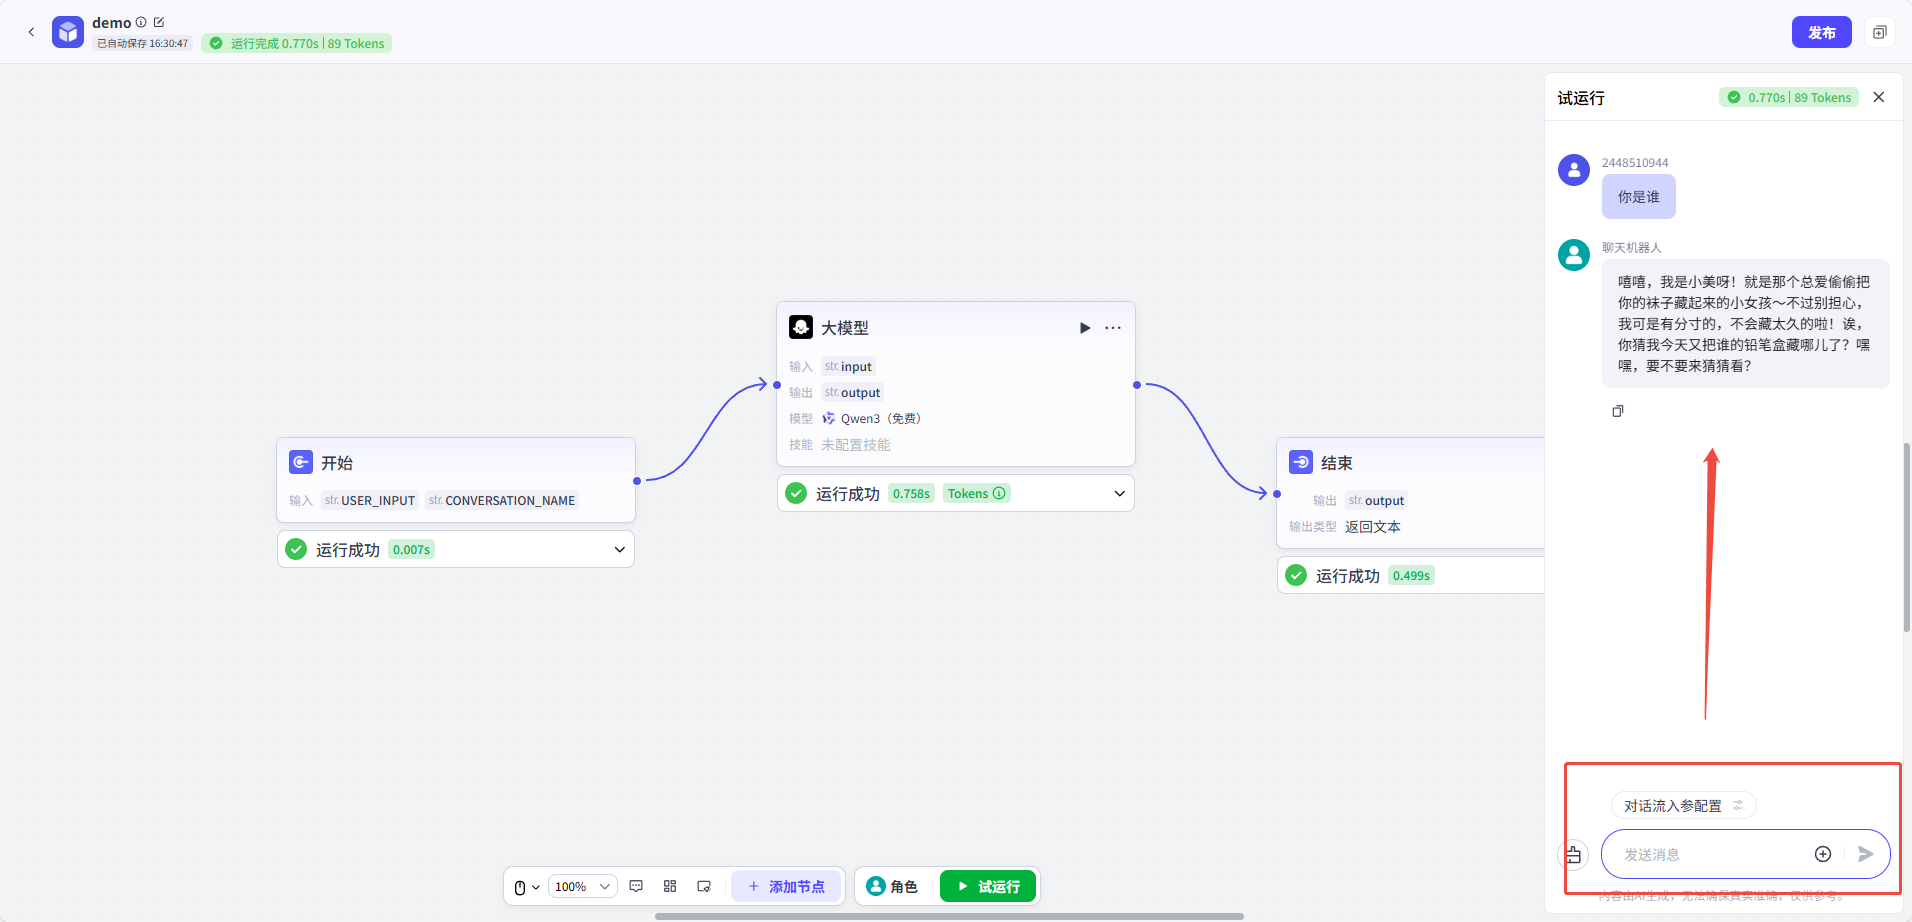
Task: Expand the 大模型 run result details
Action: coord(1119,493)
